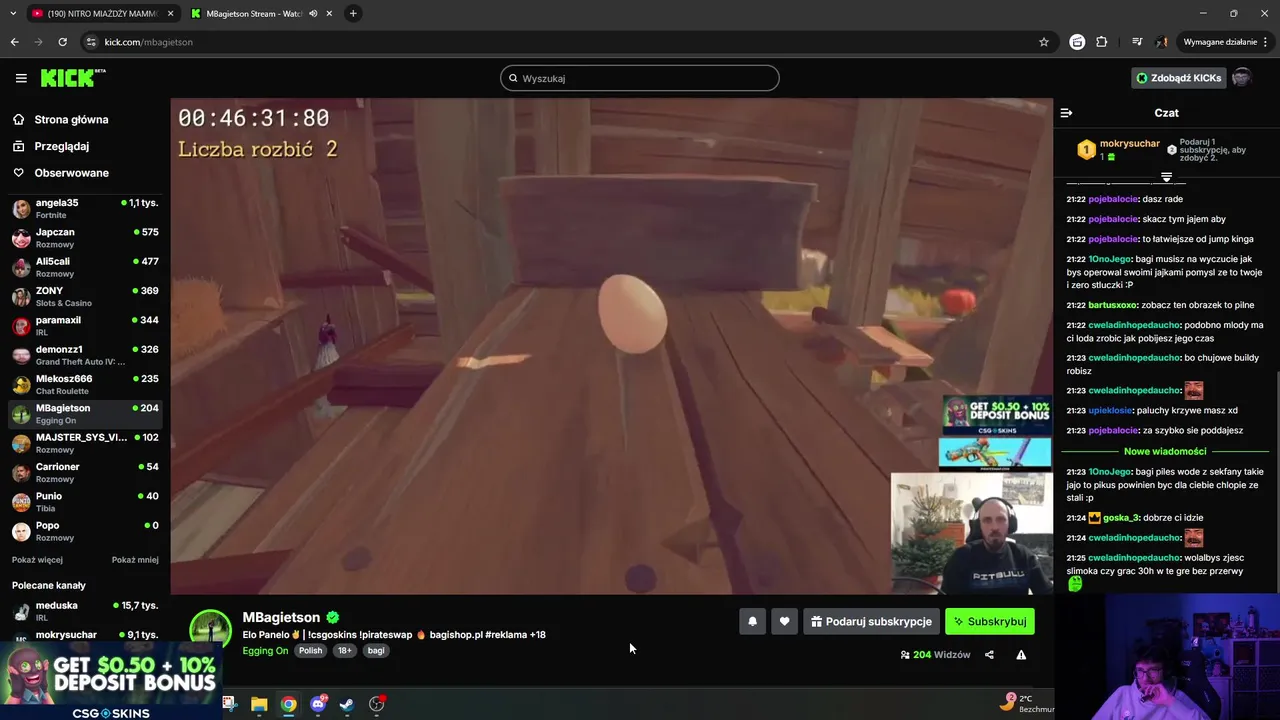Open Steam from the taskbar
This screenshot has width=1280, height=720.
[x=347, y=704]
